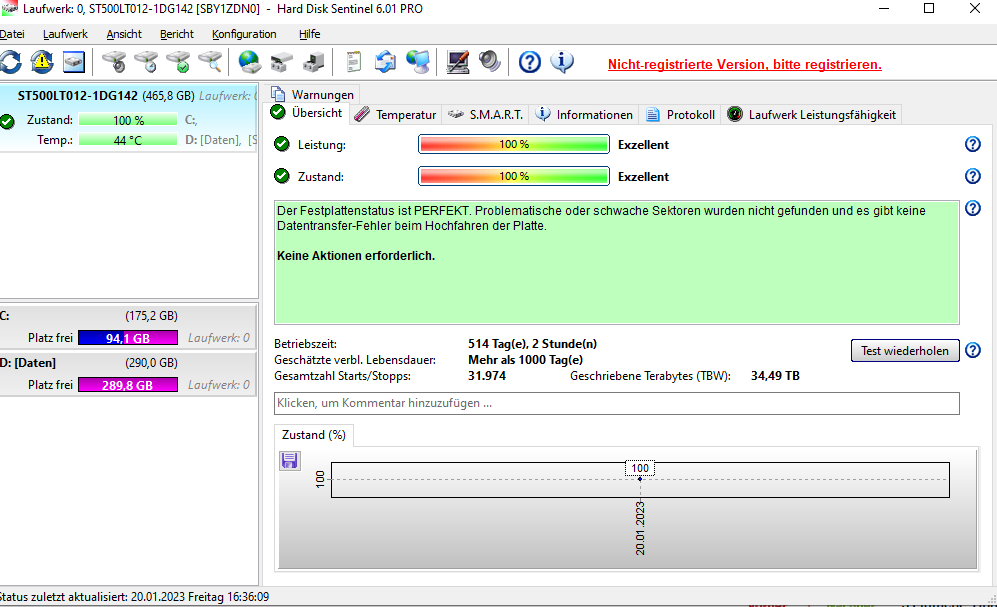Open the Laufwerk menu
997x607 pixels.
[x=65, y=34]
